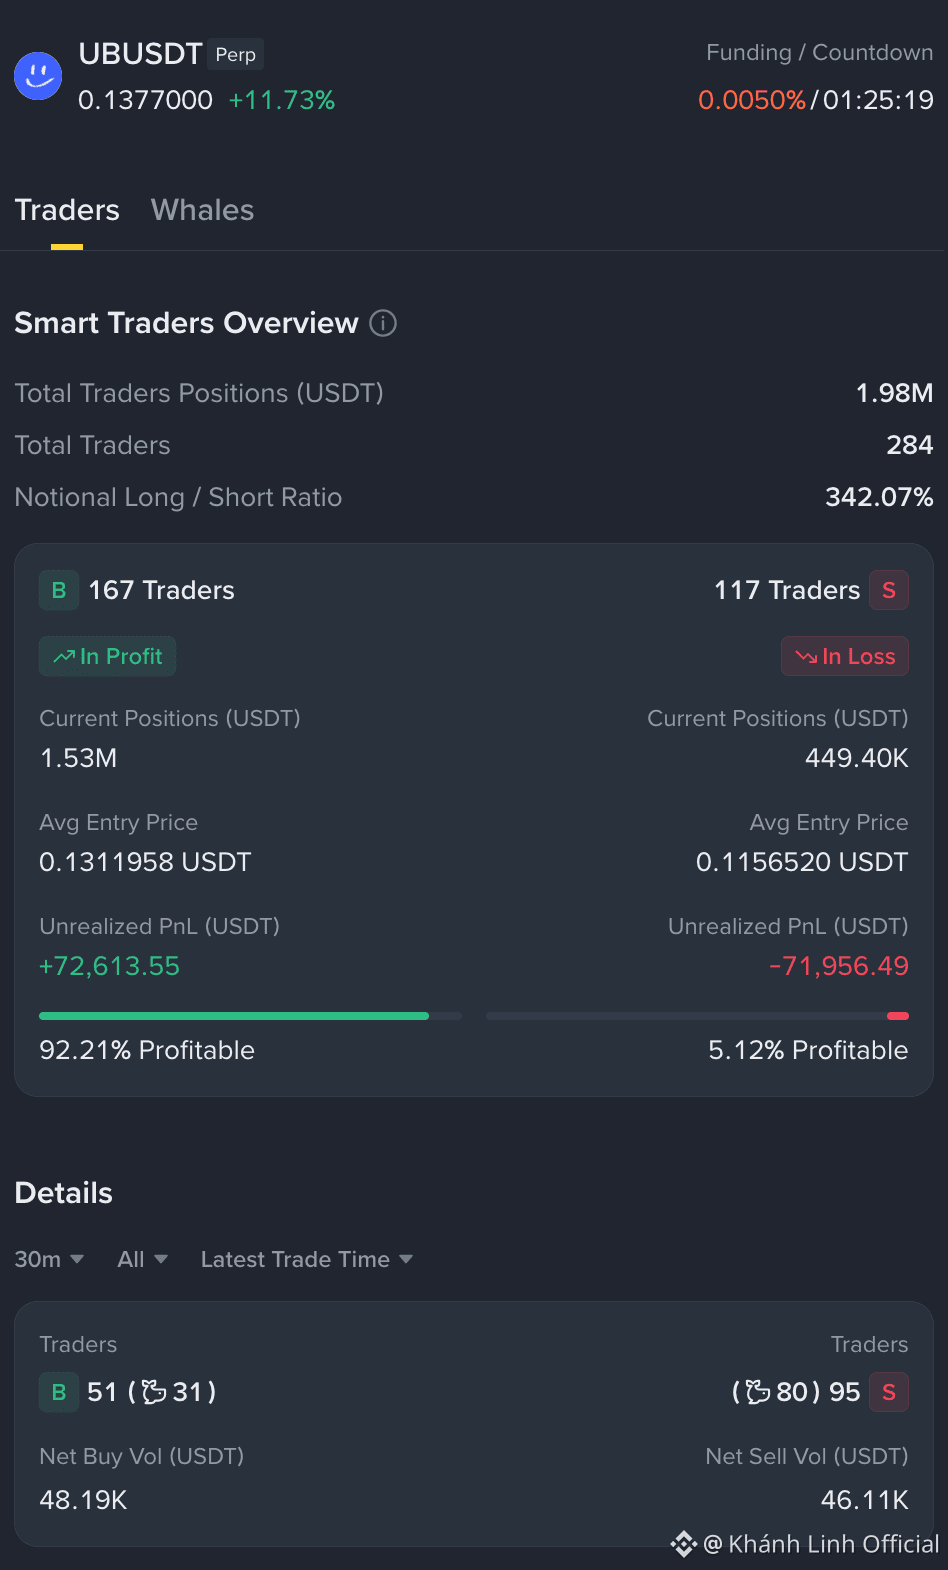This screenshot has height=1570, width=948.
Task: Open the Latest Trade Time sort dropdown
Action: coord(307,1259)
